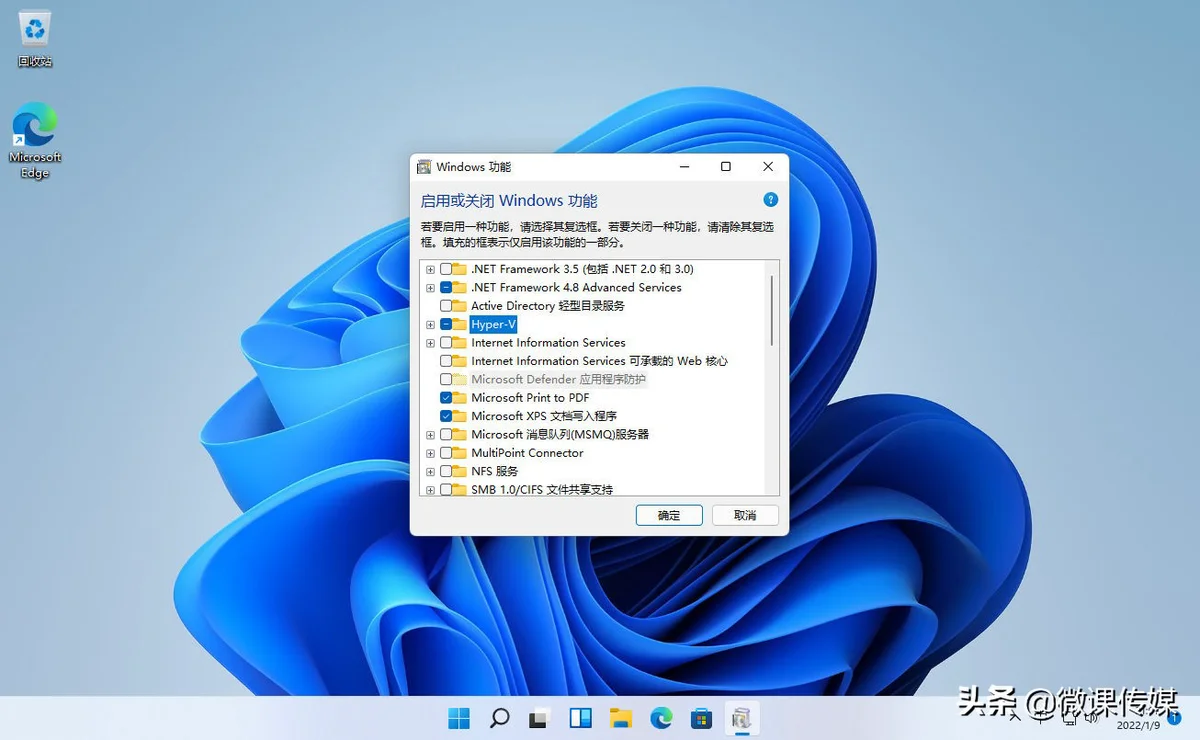Expand Microsoft 消息队列(MSMQ)服务器 node

431,435
